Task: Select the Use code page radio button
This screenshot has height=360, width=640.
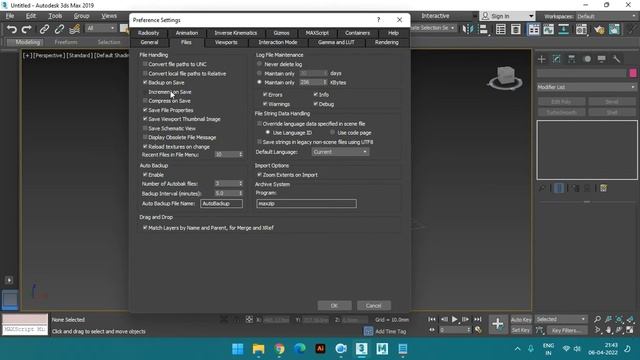Action: (333, 133)
